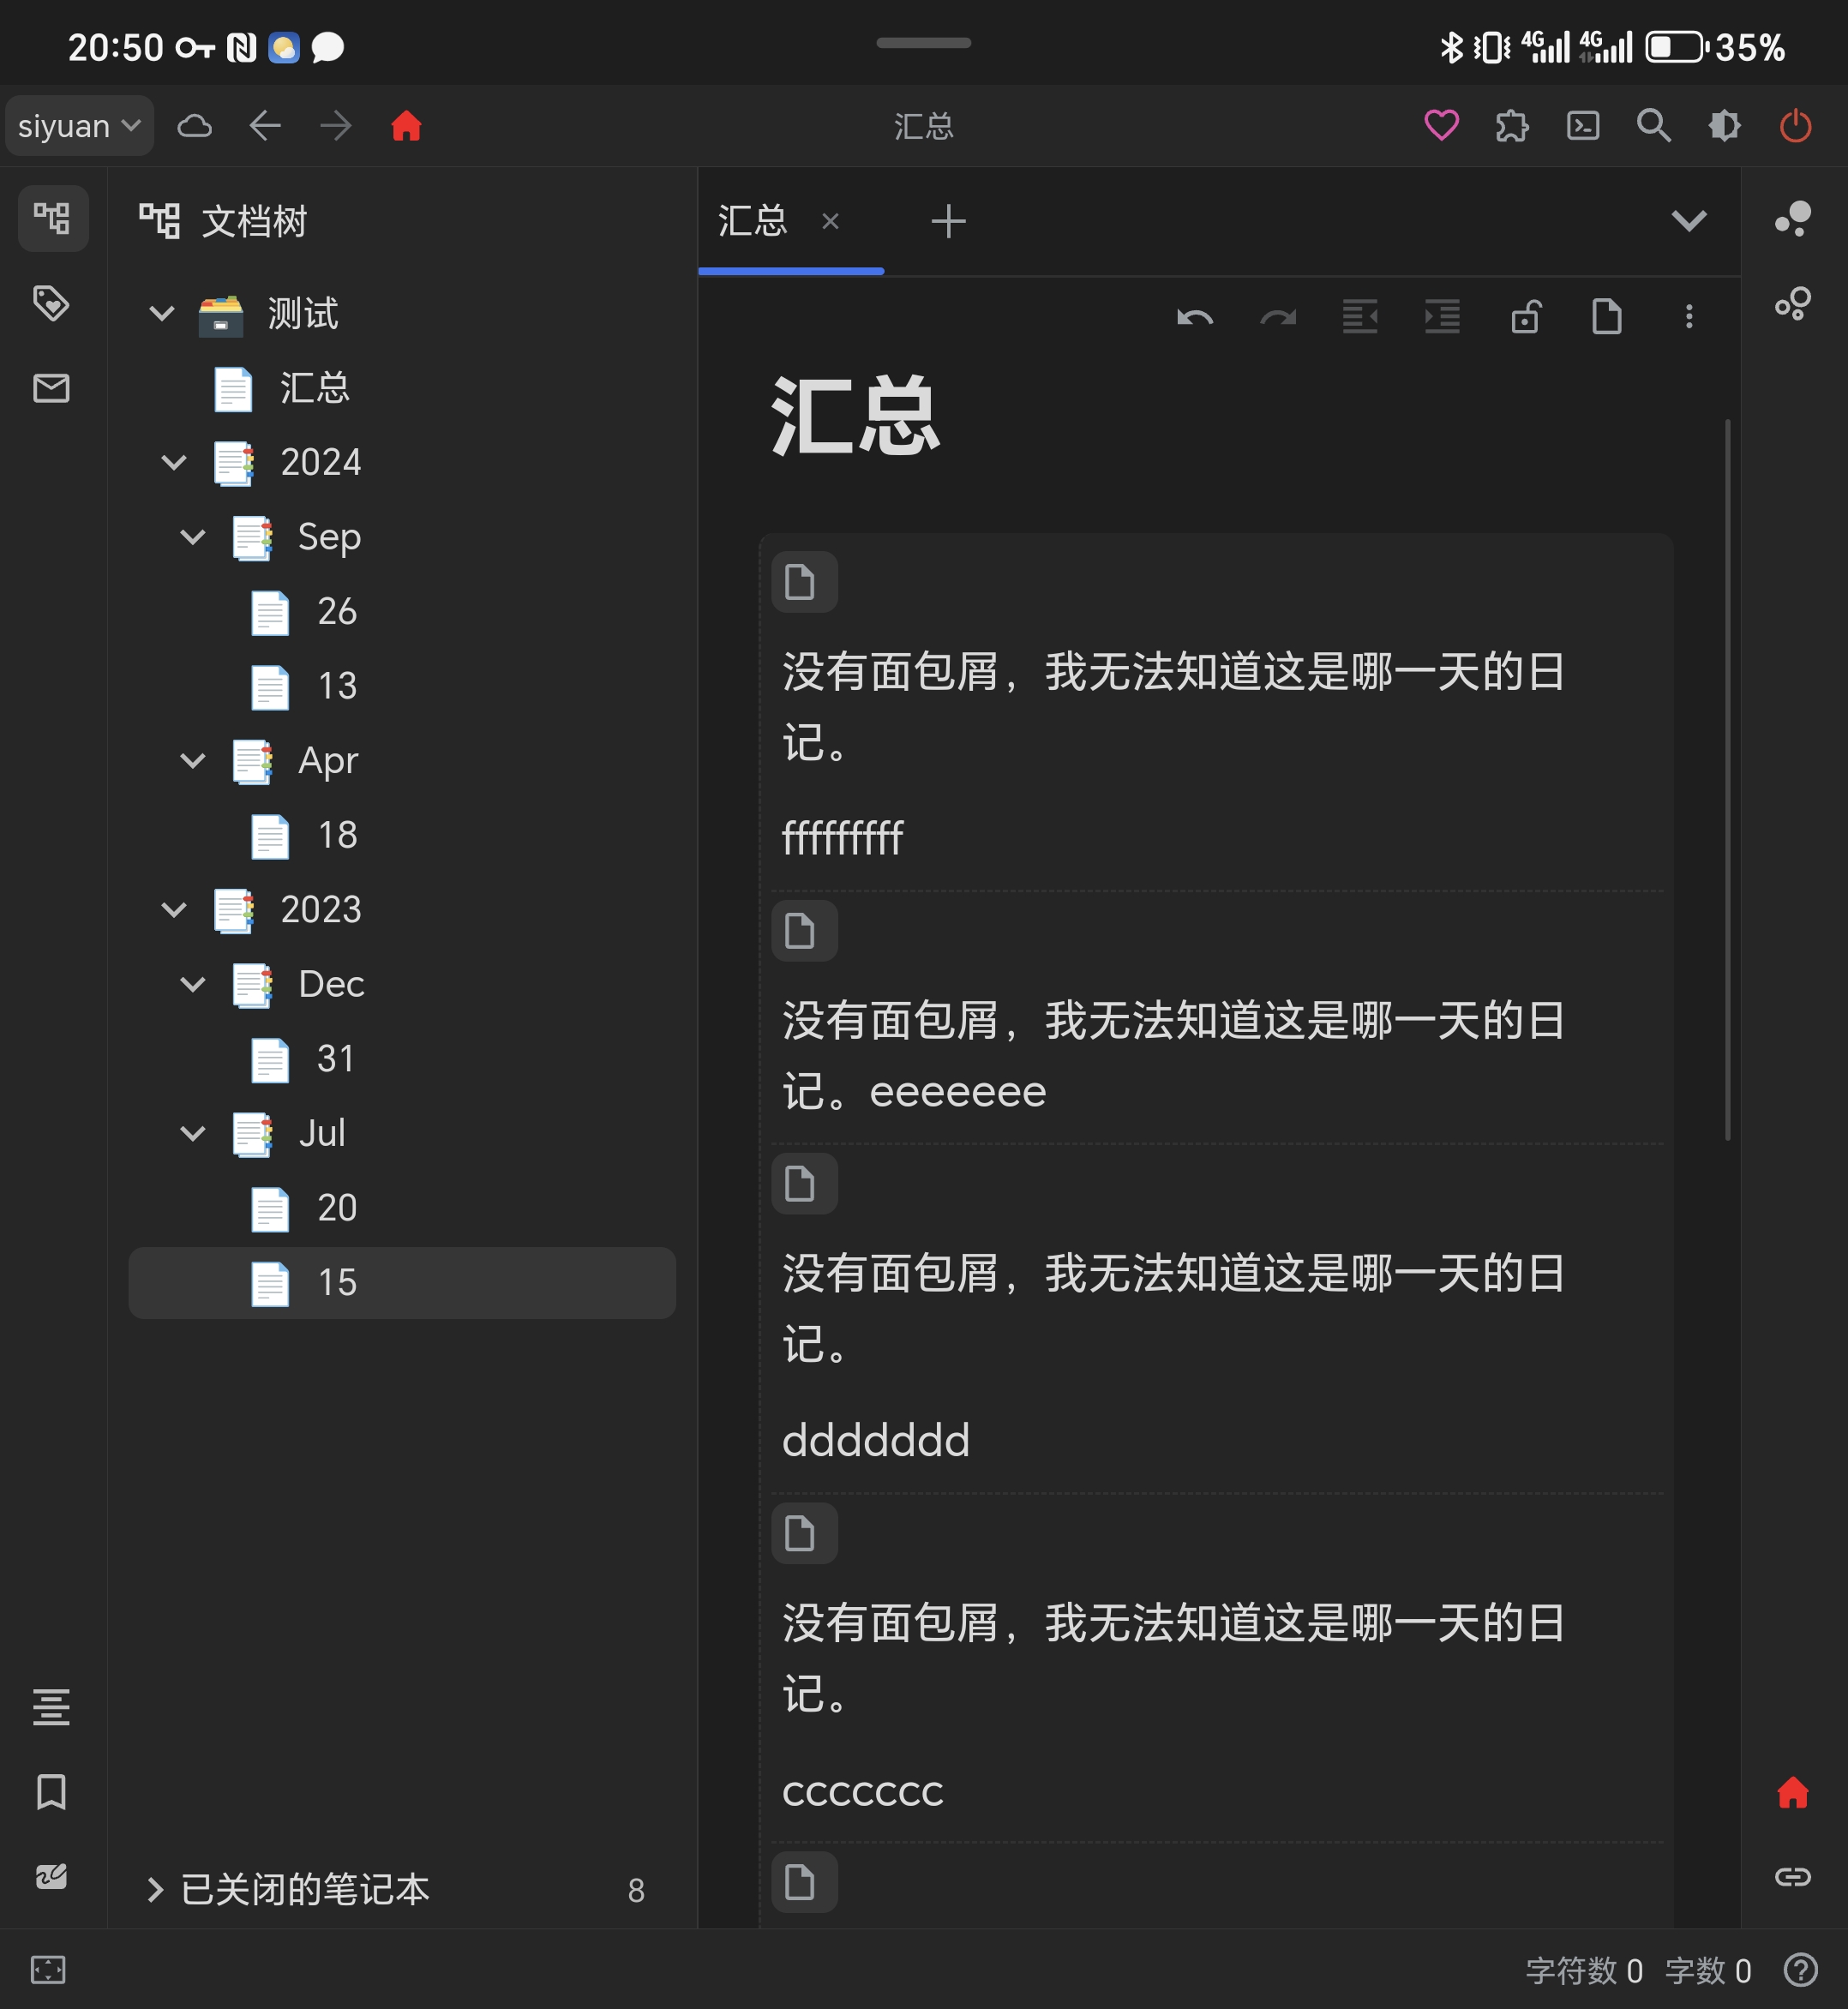Switch to the 汇总 tab
The image size is (1848, 2009).
(753, 221)
